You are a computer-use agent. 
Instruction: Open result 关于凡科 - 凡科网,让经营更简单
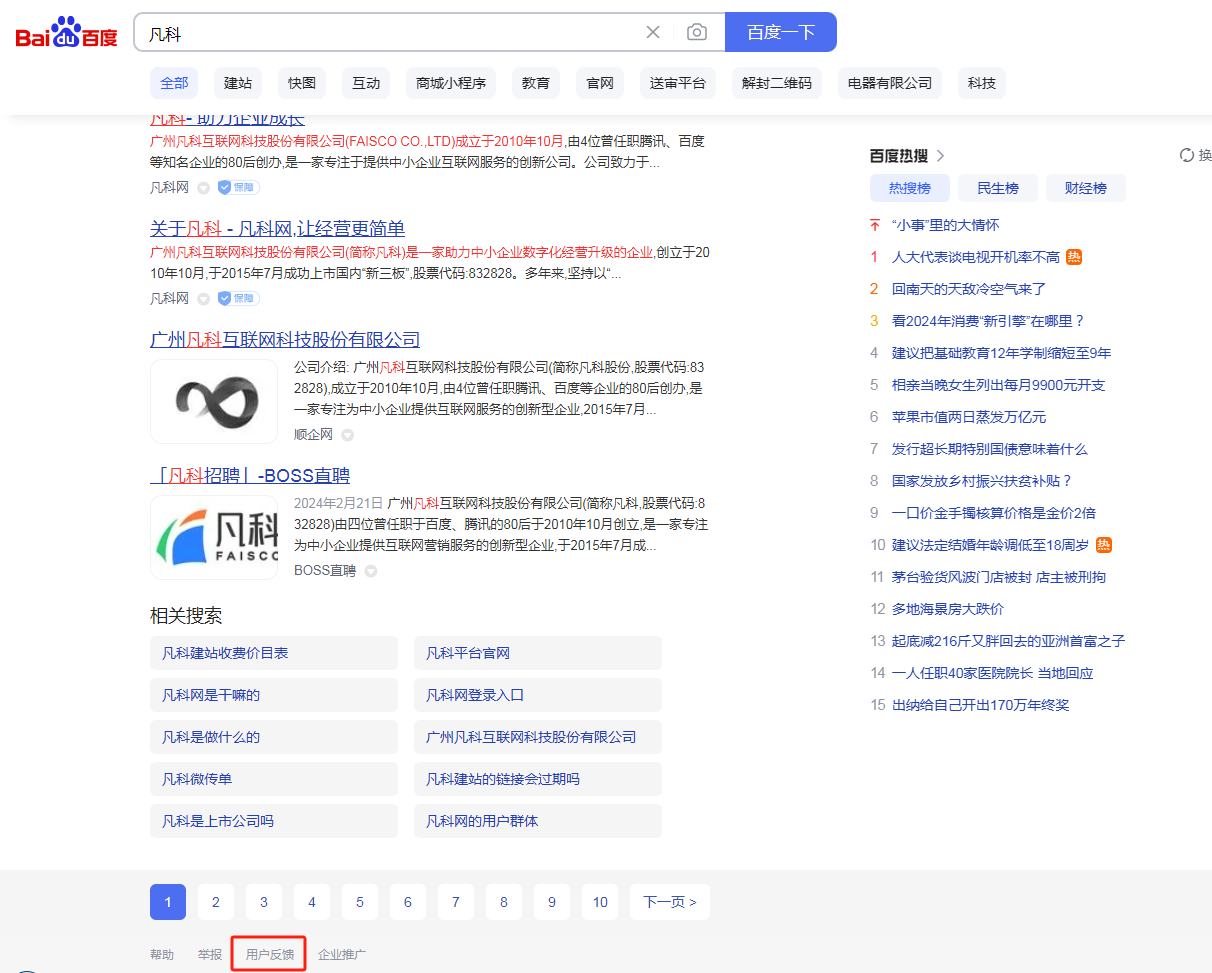pyautogui.click(x=277, y=228)
